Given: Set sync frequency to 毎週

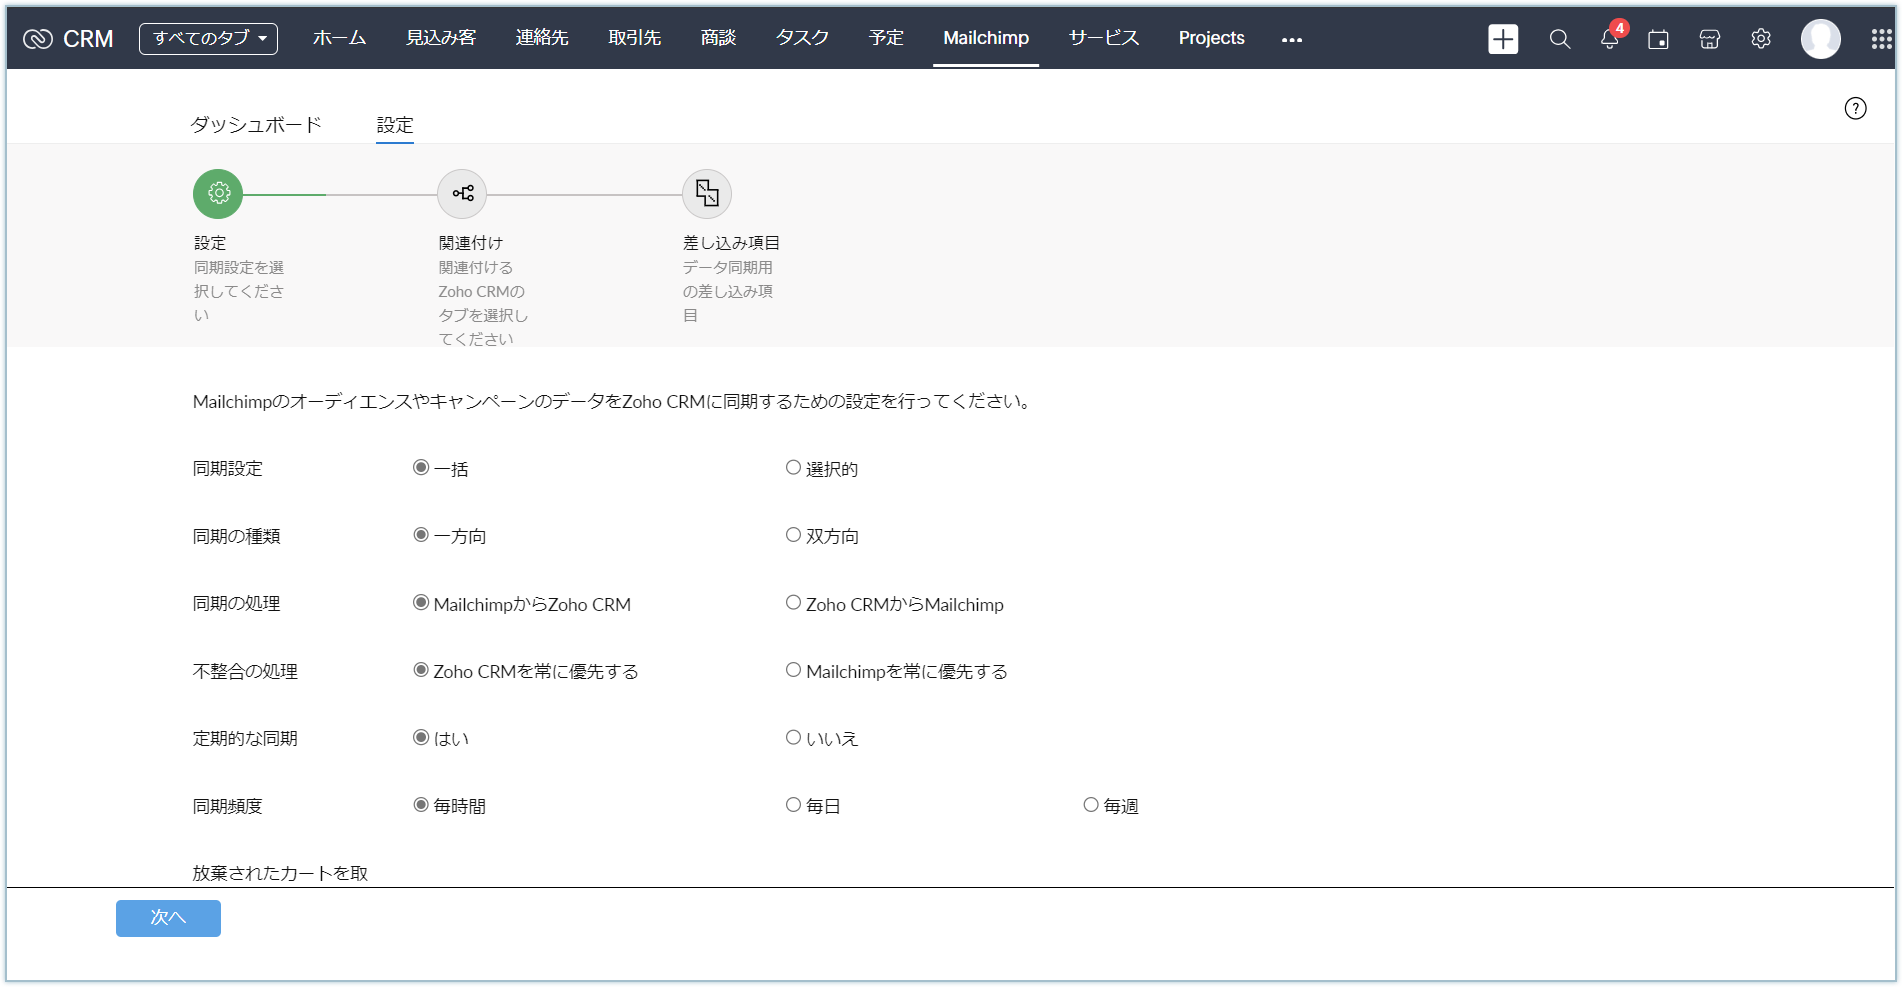Looking at the screenshot, I should (x=1091, y=804).
